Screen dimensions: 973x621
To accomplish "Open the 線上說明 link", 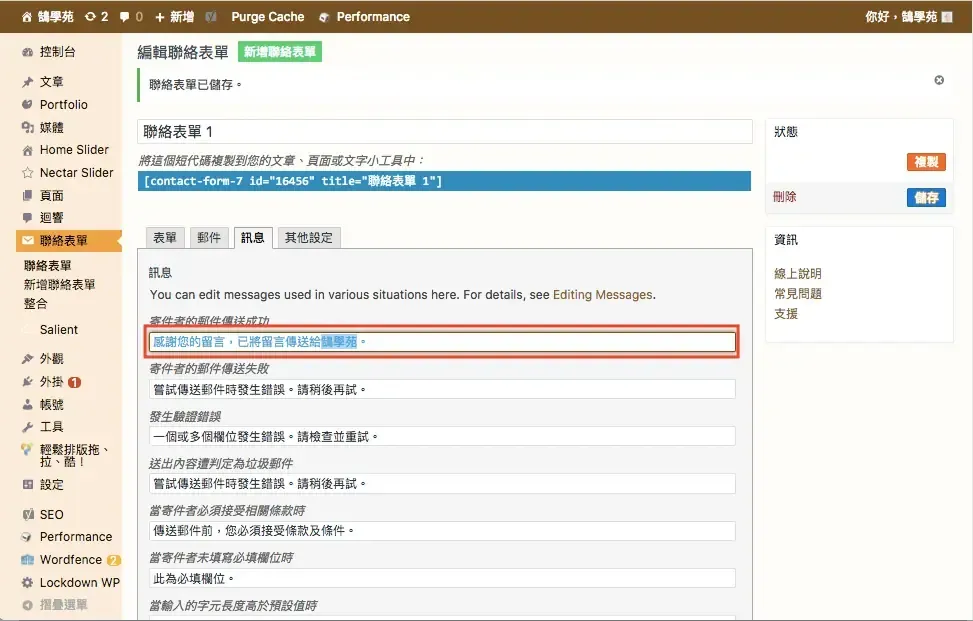I will coord(798,274).
